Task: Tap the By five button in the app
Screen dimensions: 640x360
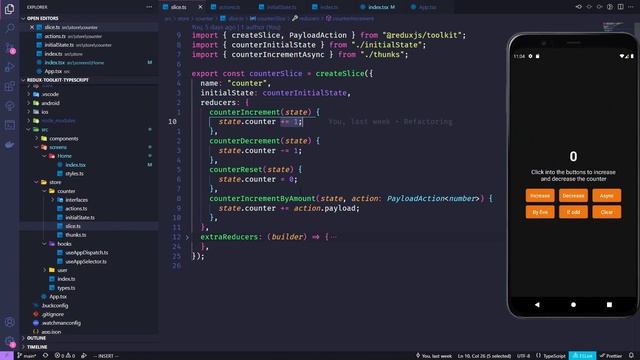Action: [540, 212]
